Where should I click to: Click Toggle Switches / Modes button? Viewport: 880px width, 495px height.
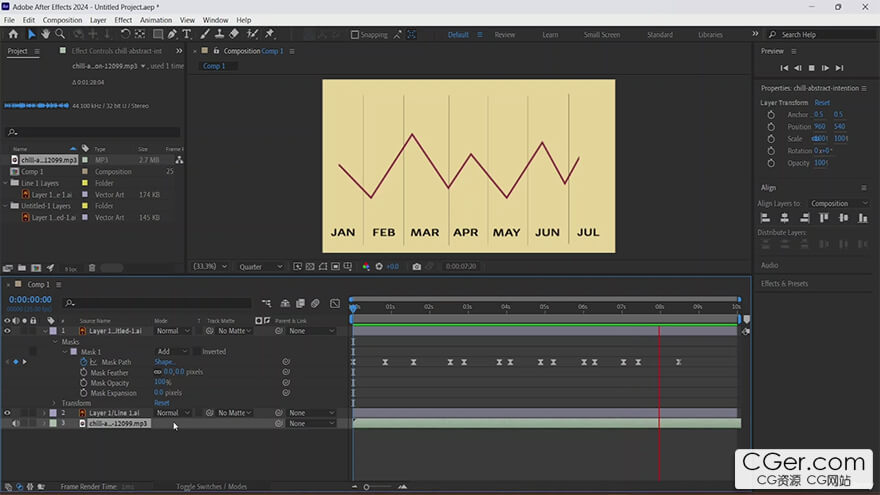click(x=212, y=487)
